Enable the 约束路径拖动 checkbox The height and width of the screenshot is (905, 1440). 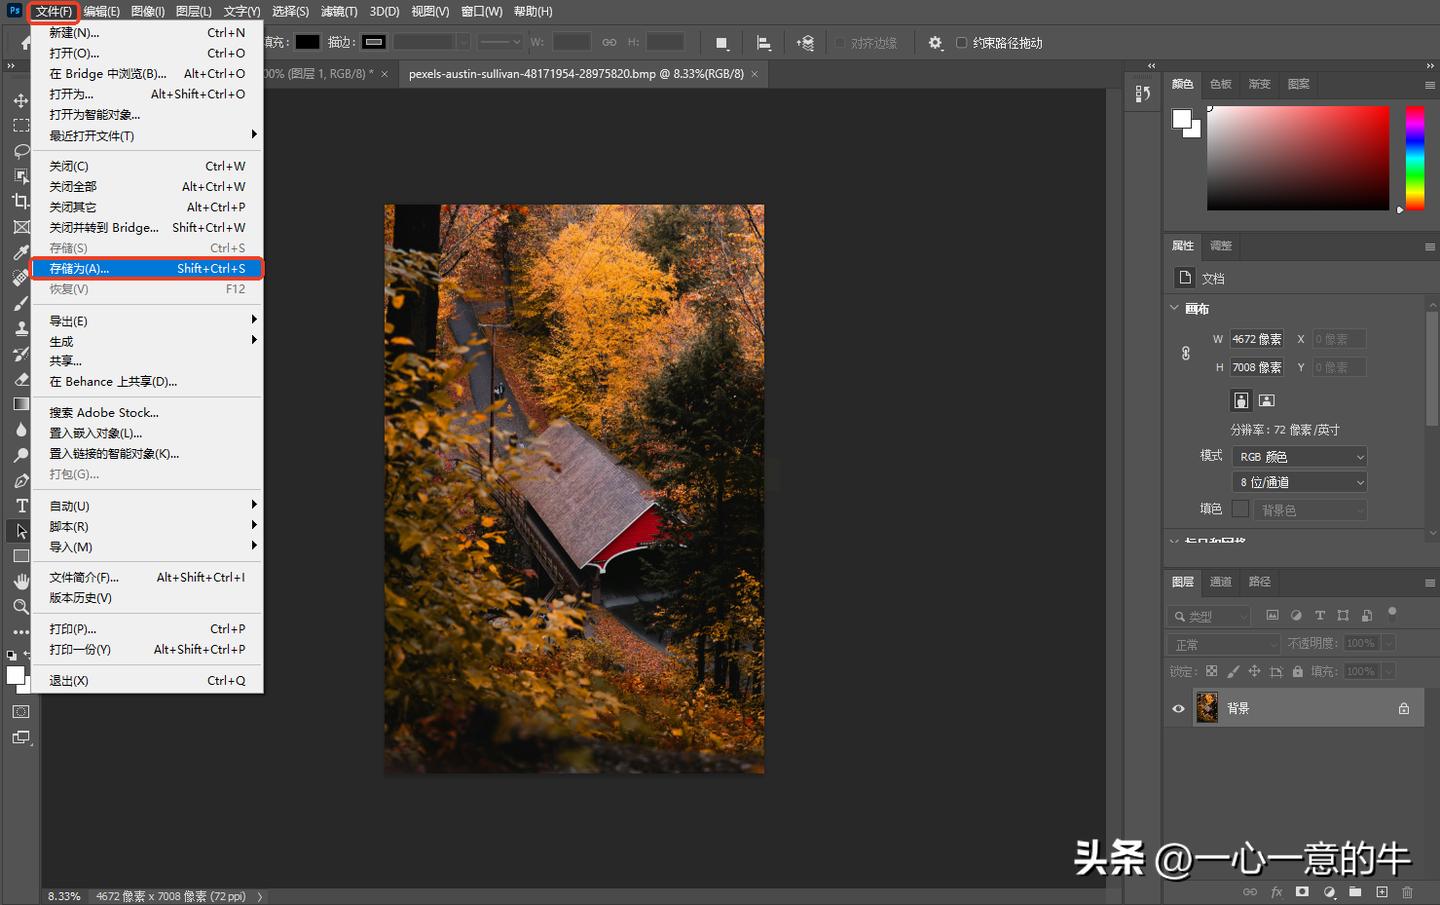(961, 42)
